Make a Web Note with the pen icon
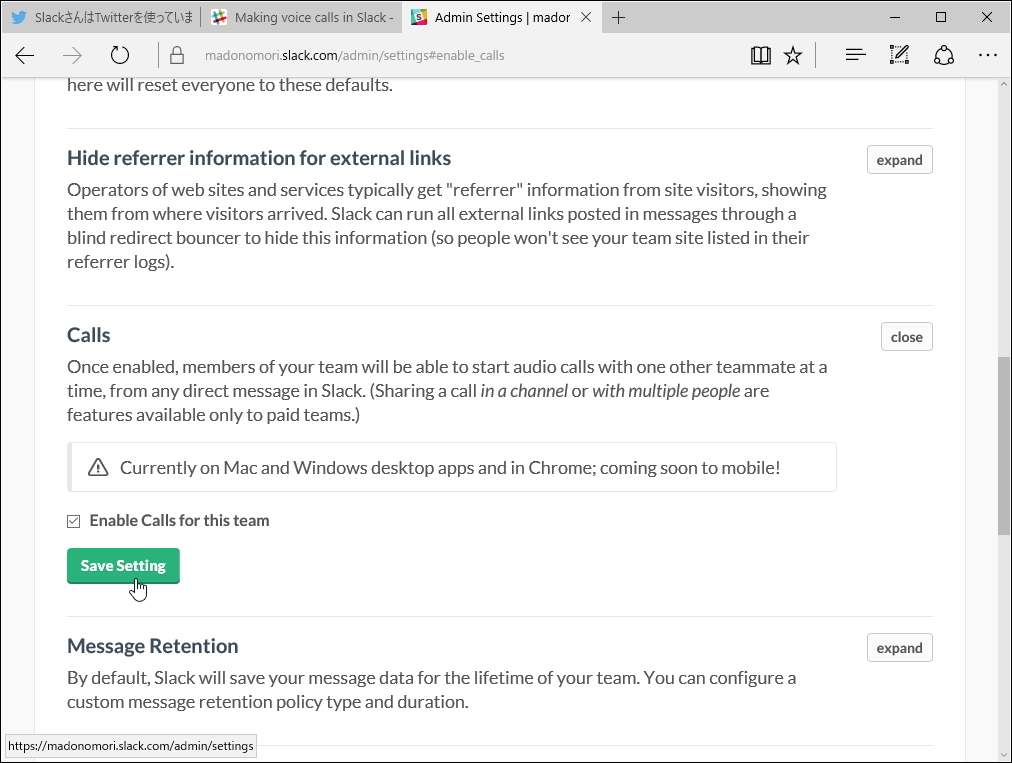The image size is (1012, 763). click(x=899, y=56)
